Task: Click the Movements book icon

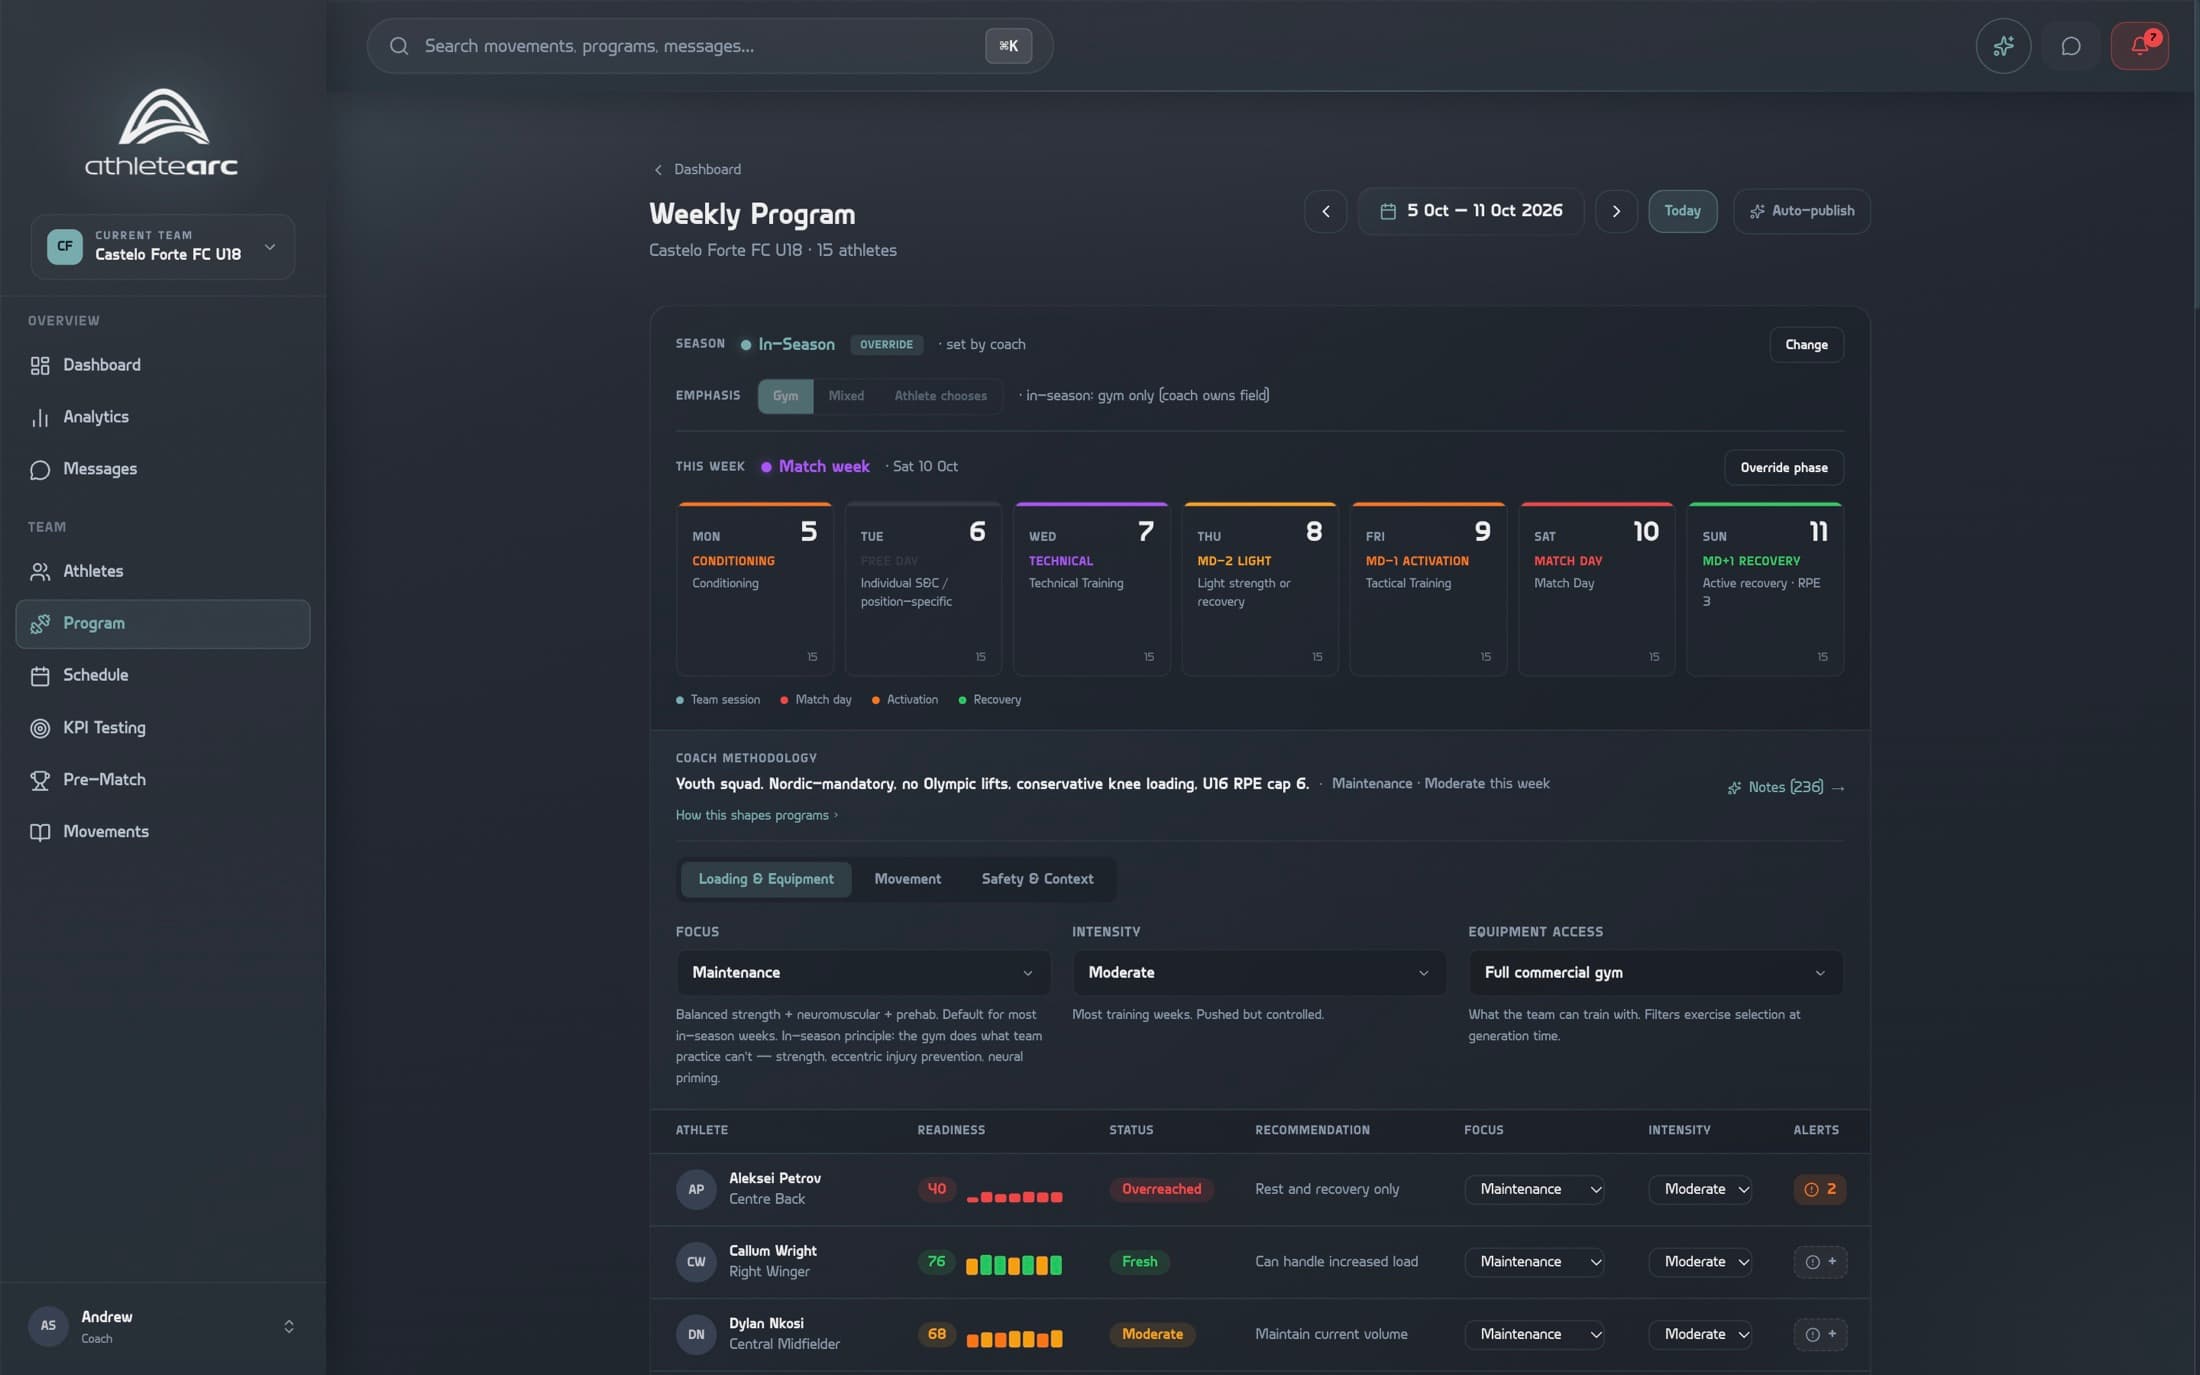Action: 40,832
